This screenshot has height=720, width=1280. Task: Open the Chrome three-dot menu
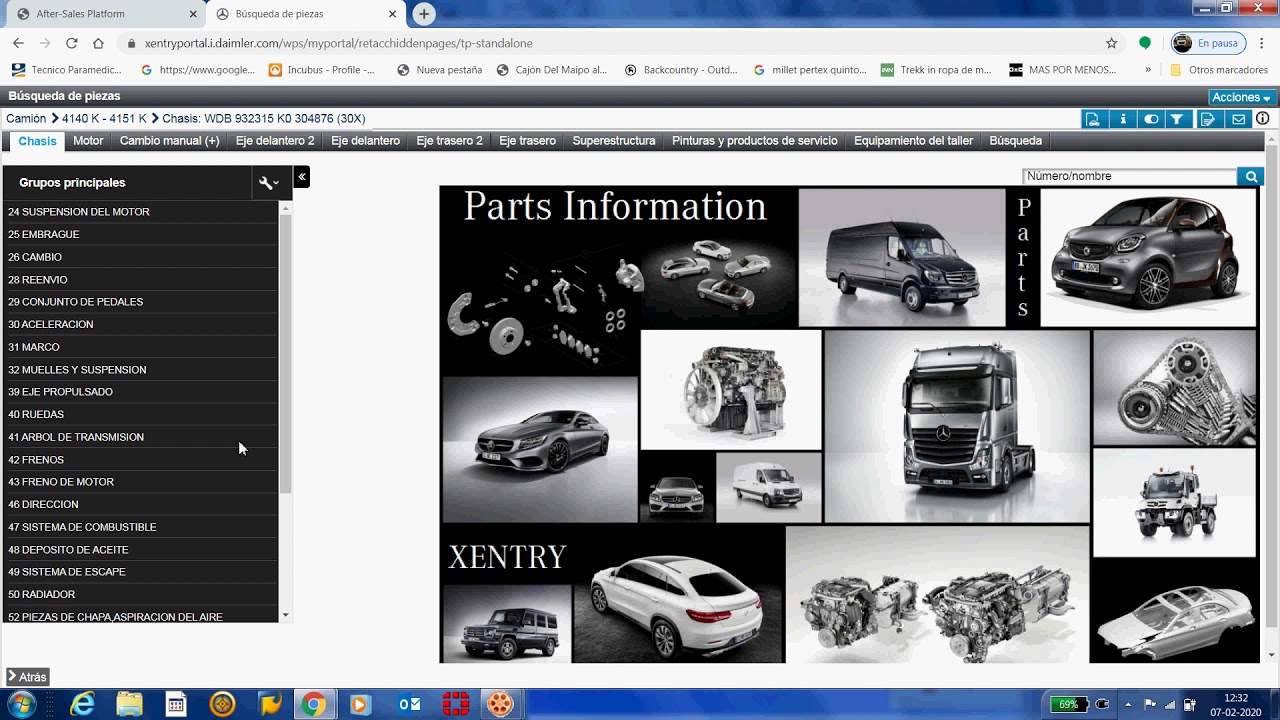(x=1262, y=43)
